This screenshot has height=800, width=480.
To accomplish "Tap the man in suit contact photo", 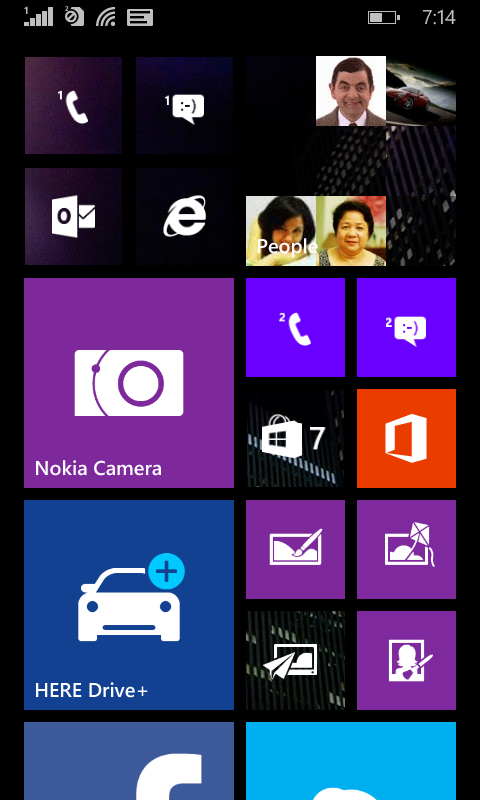I will (x=351, y=91).
